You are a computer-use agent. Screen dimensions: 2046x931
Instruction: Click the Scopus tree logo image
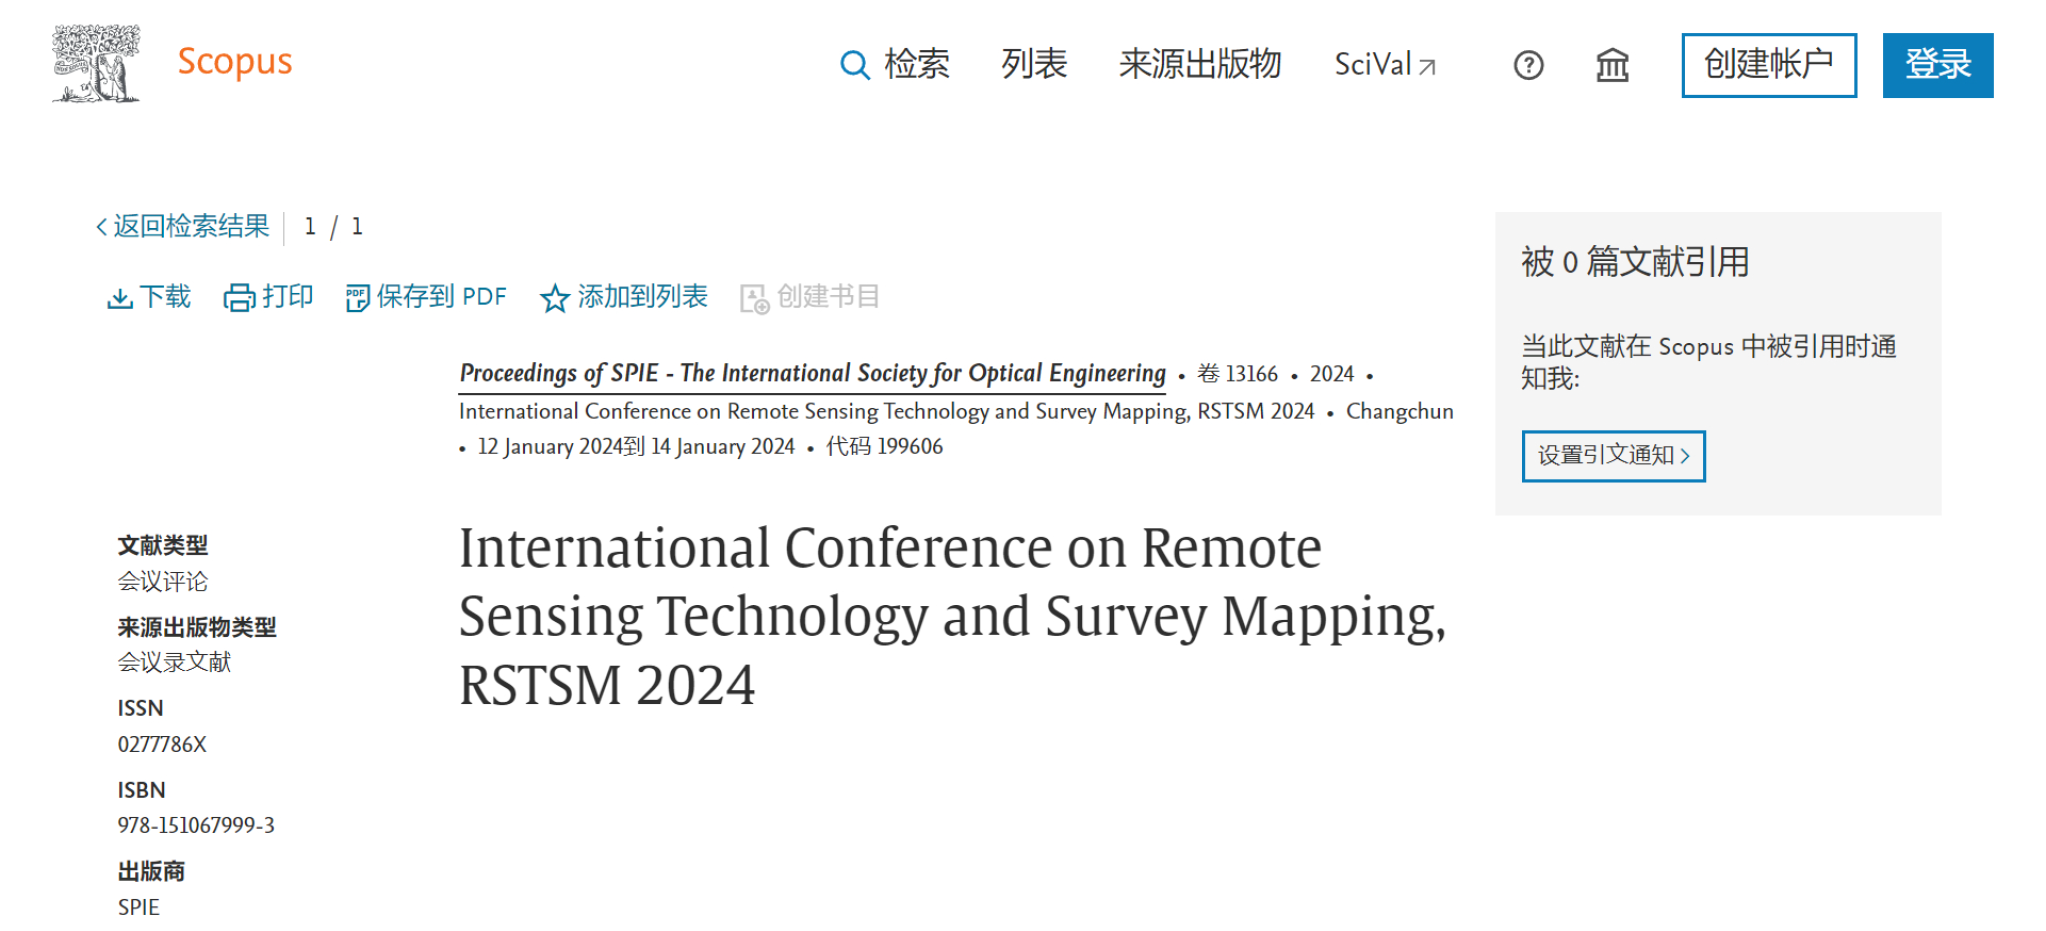96,64
